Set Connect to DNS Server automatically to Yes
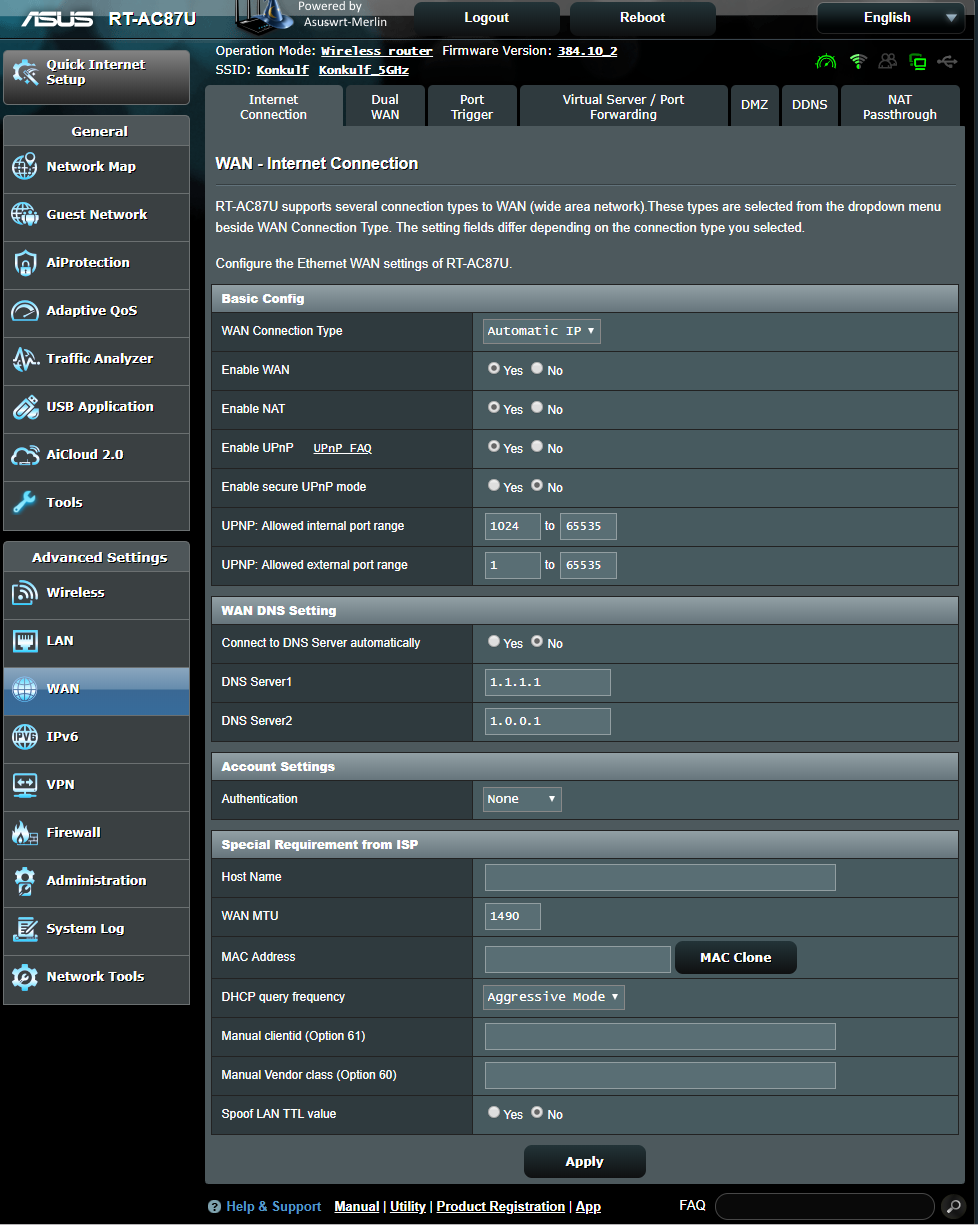This screenshot has width=978, height=1226. (x=494, y=642)
